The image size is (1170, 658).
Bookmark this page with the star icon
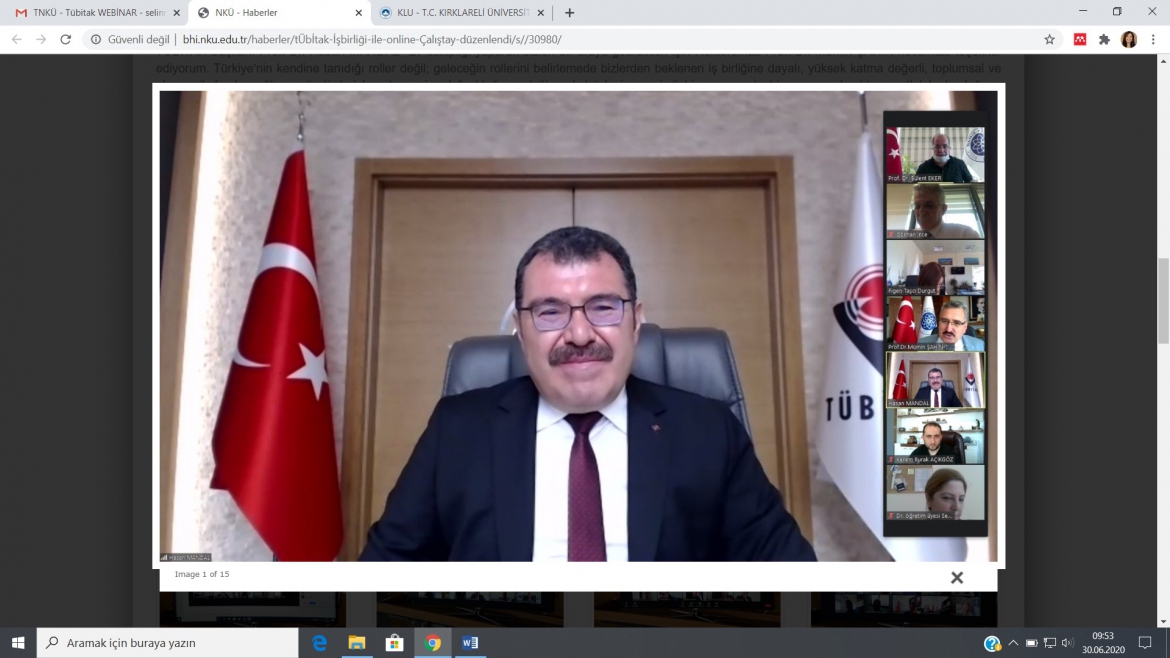[x=1049, y=40]
